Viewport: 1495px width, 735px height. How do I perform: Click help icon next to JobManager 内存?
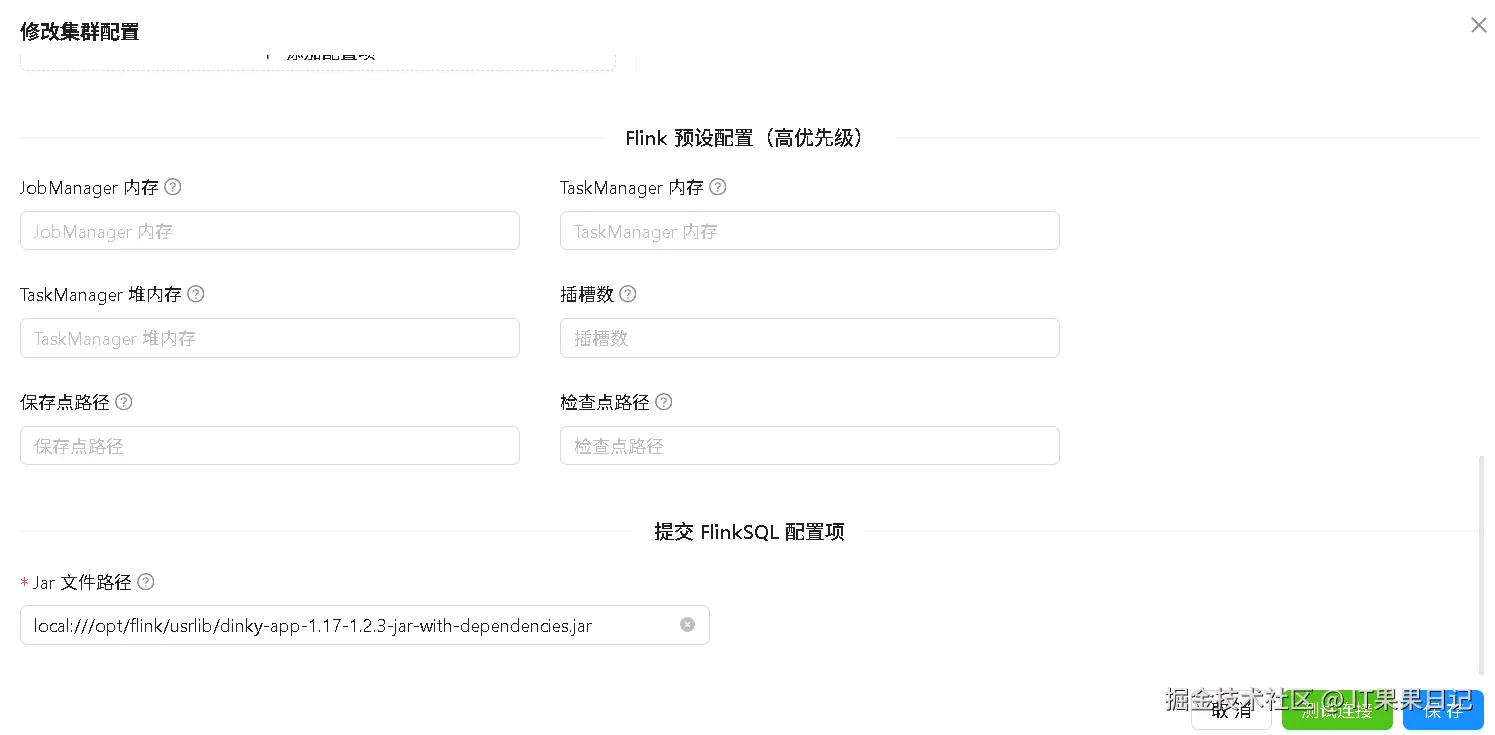click(x=173, y=187)
